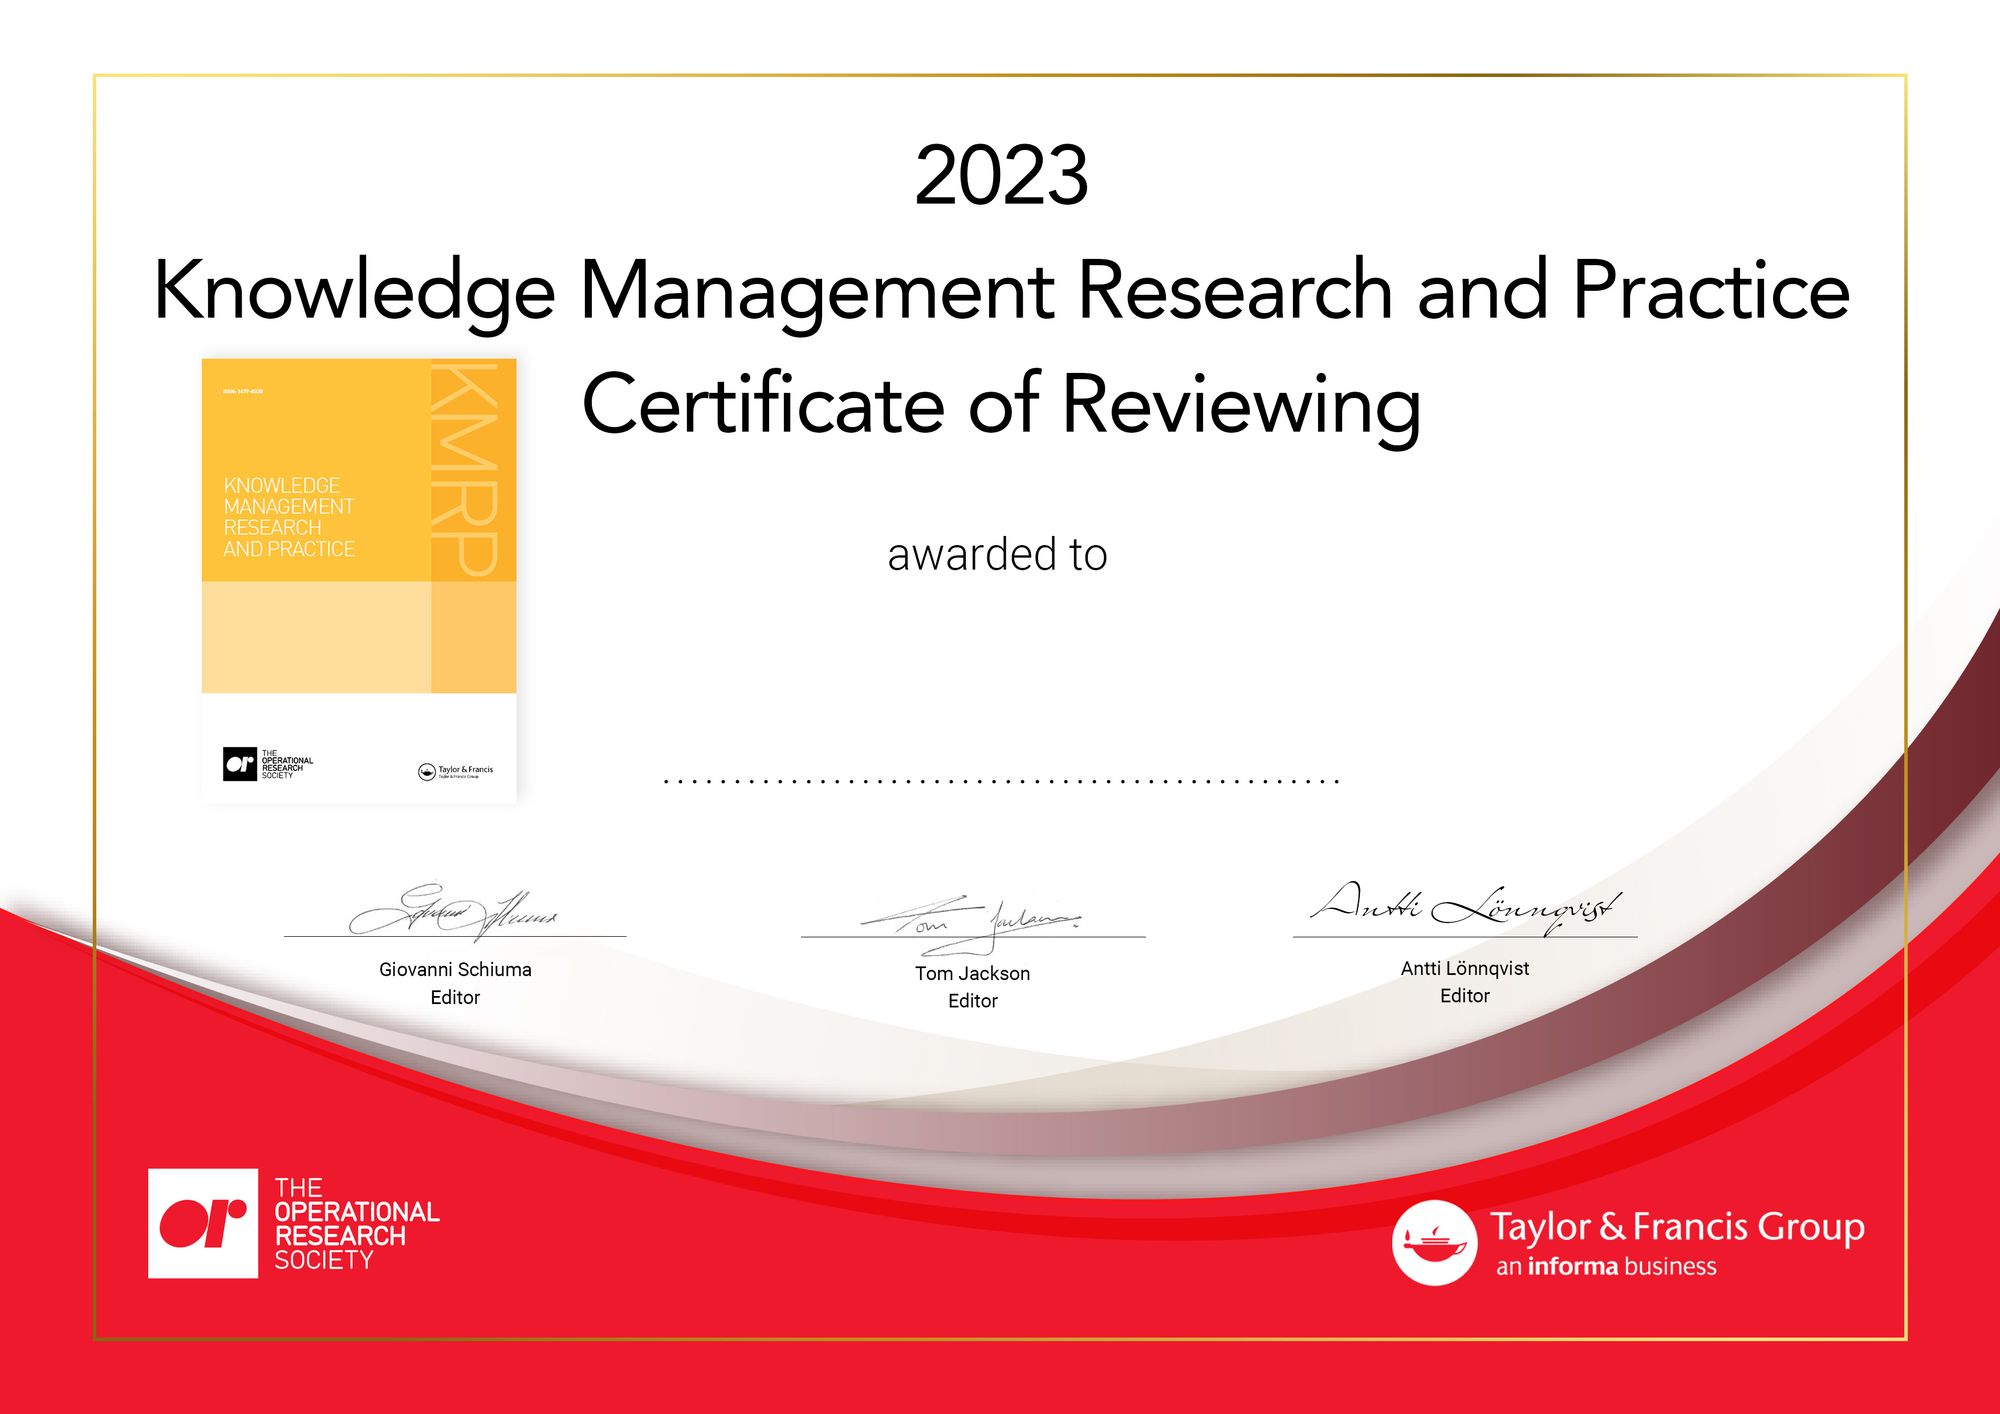This screenshot has width=2000, height=1414.
Task: Click Antti Lönnqvist's handwritten signature
Action: pyautogui.click(x=1466, y=907)
